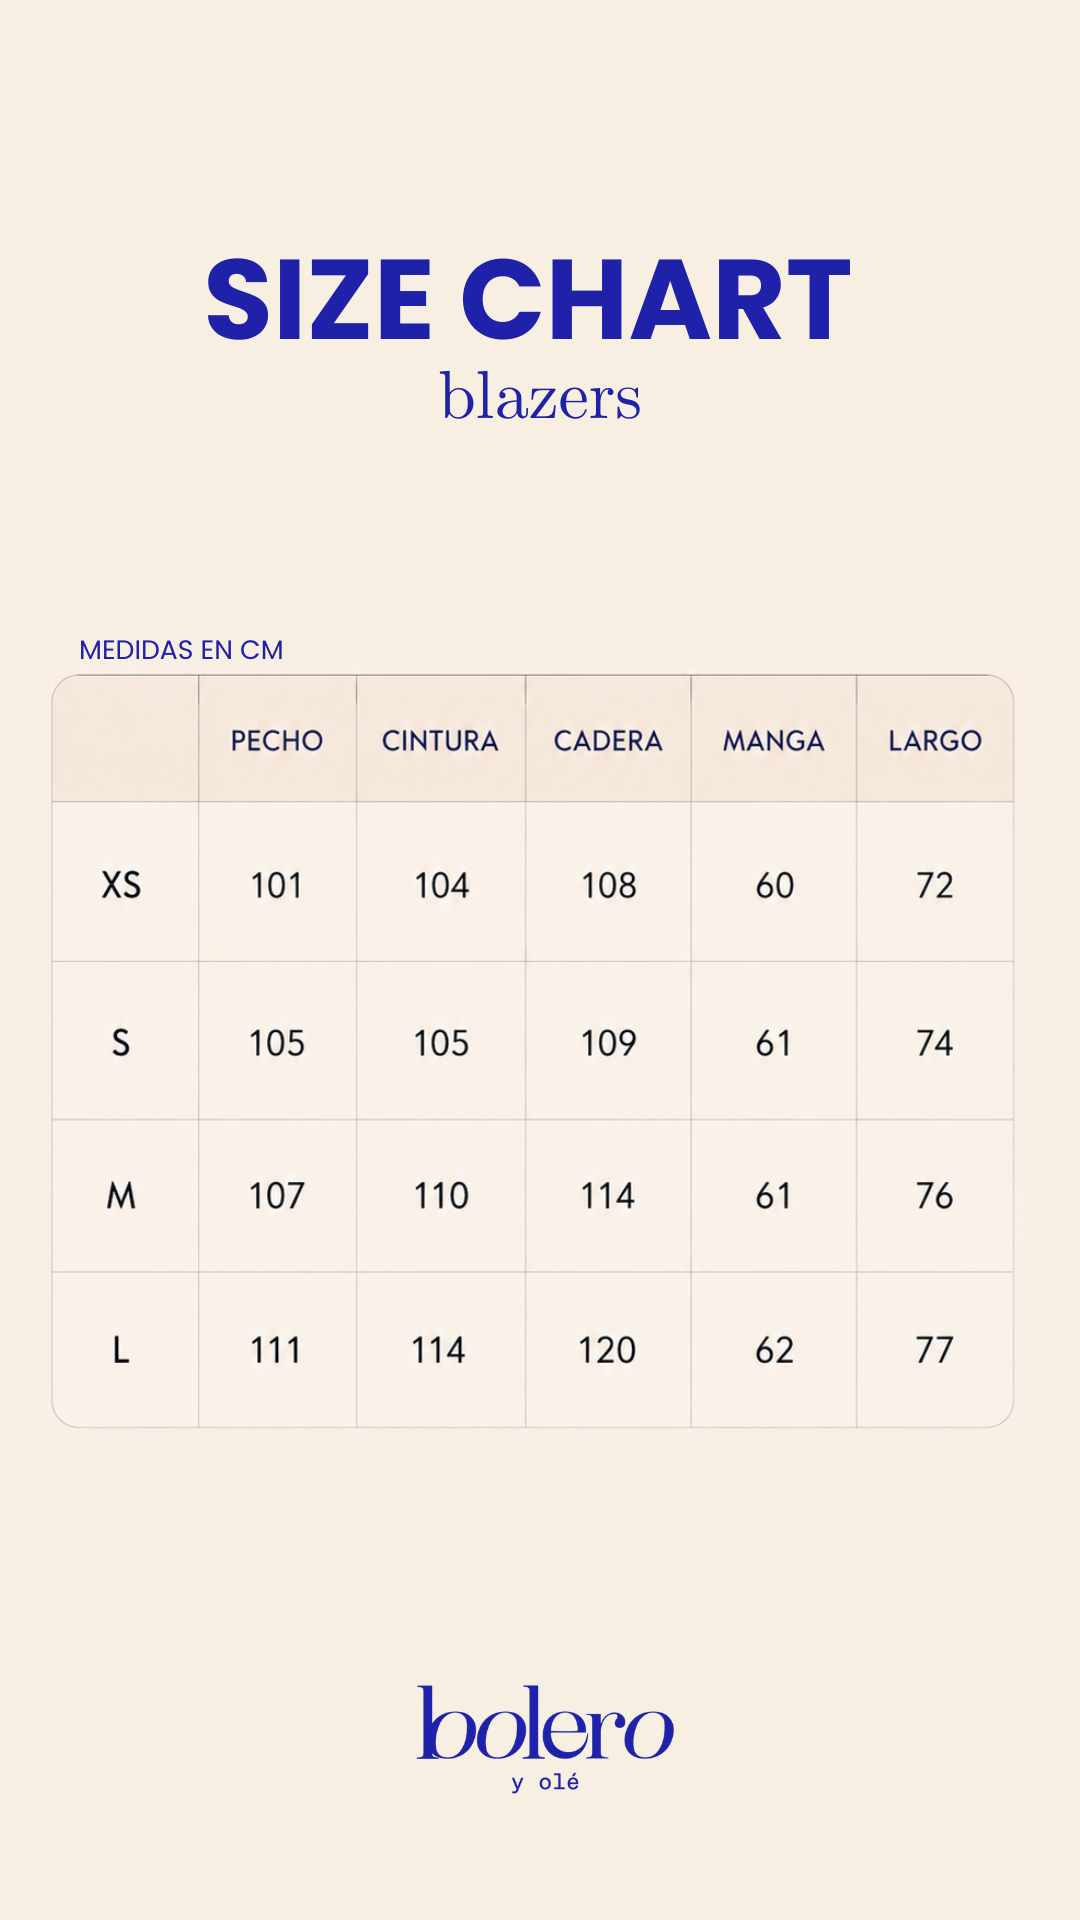Select the PECHO column header
The image size is (1080, 1920).
tap(277, 741)
